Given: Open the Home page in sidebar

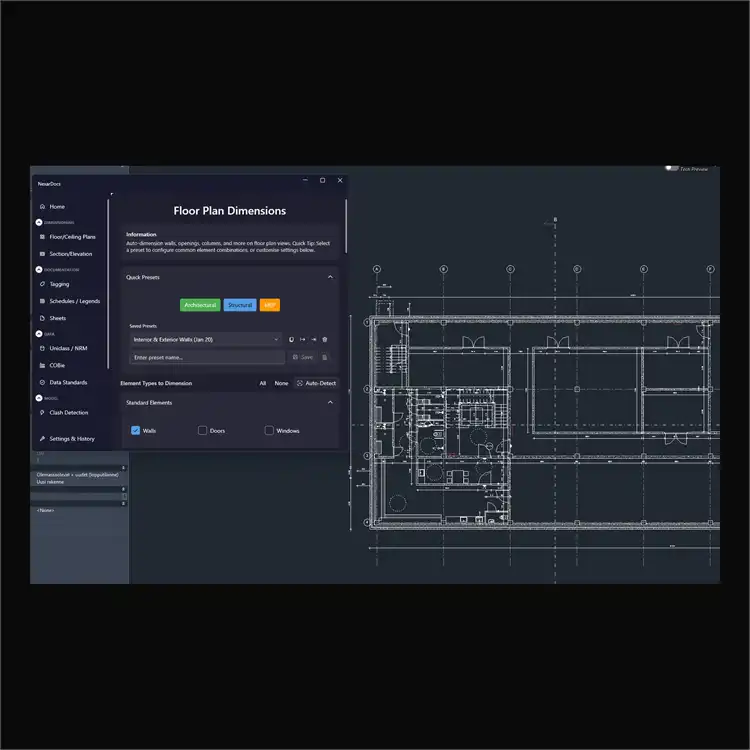Looking at the screenshot, I should [53, 207].
